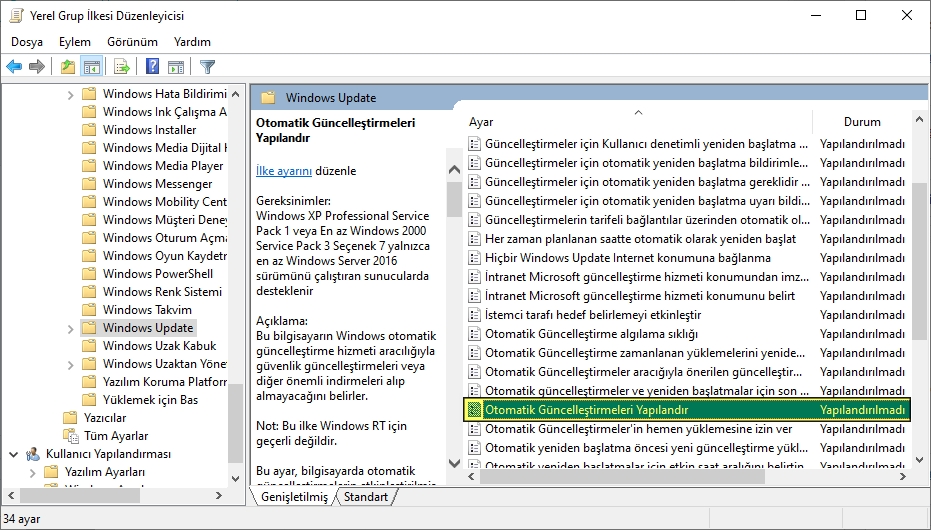Click the policy list horizontal scroll left arrow
The width and height of the screenshot is (931, 530).
tap(471, 476)
